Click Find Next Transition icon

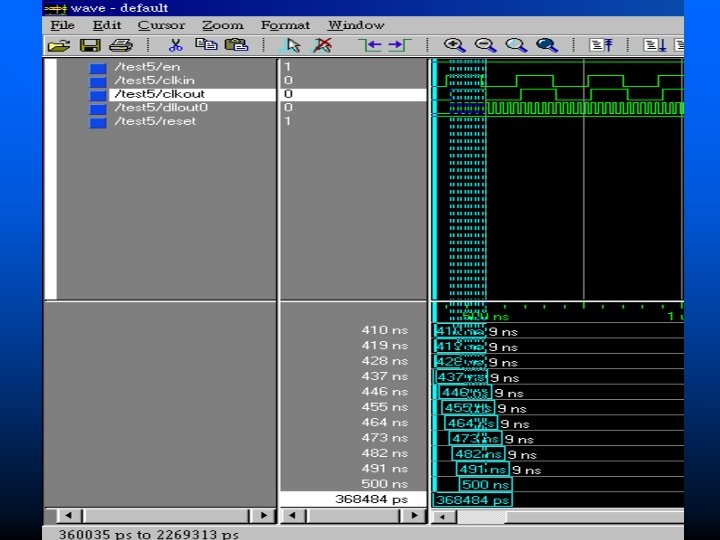point(399,45)
